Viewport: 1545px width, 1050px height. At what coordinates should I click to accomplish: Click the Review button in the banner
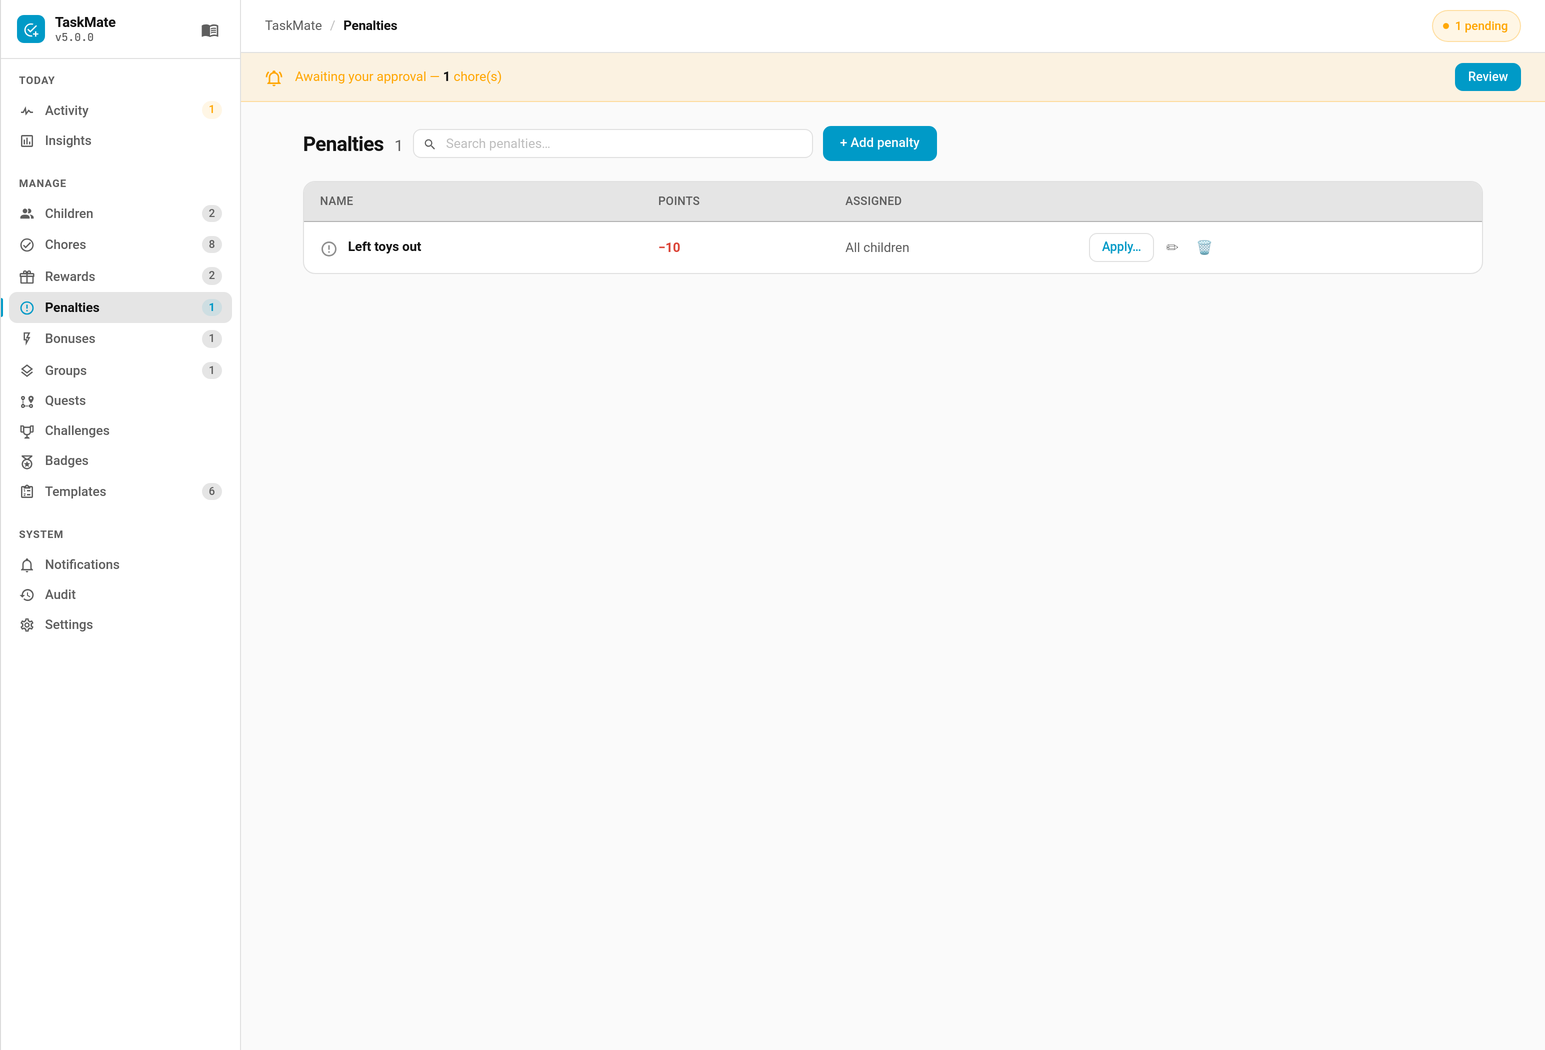point(1487,77)
